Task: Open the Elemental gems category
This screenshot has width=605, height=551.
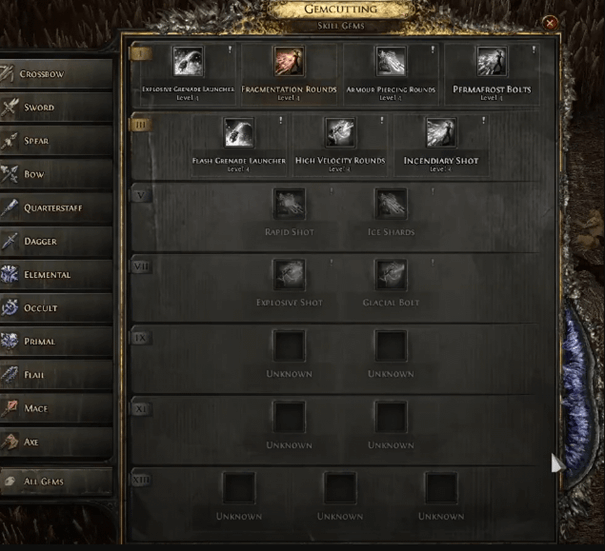Action: [x=56, y=274]
